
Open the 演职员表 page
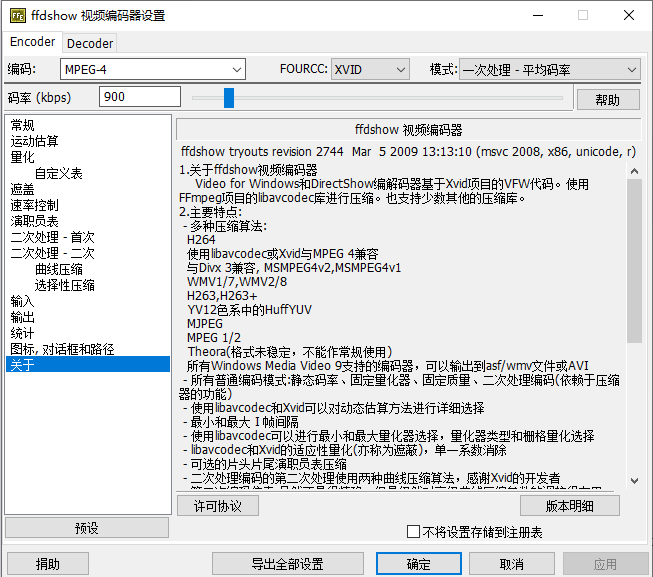(x=34, y=221)
